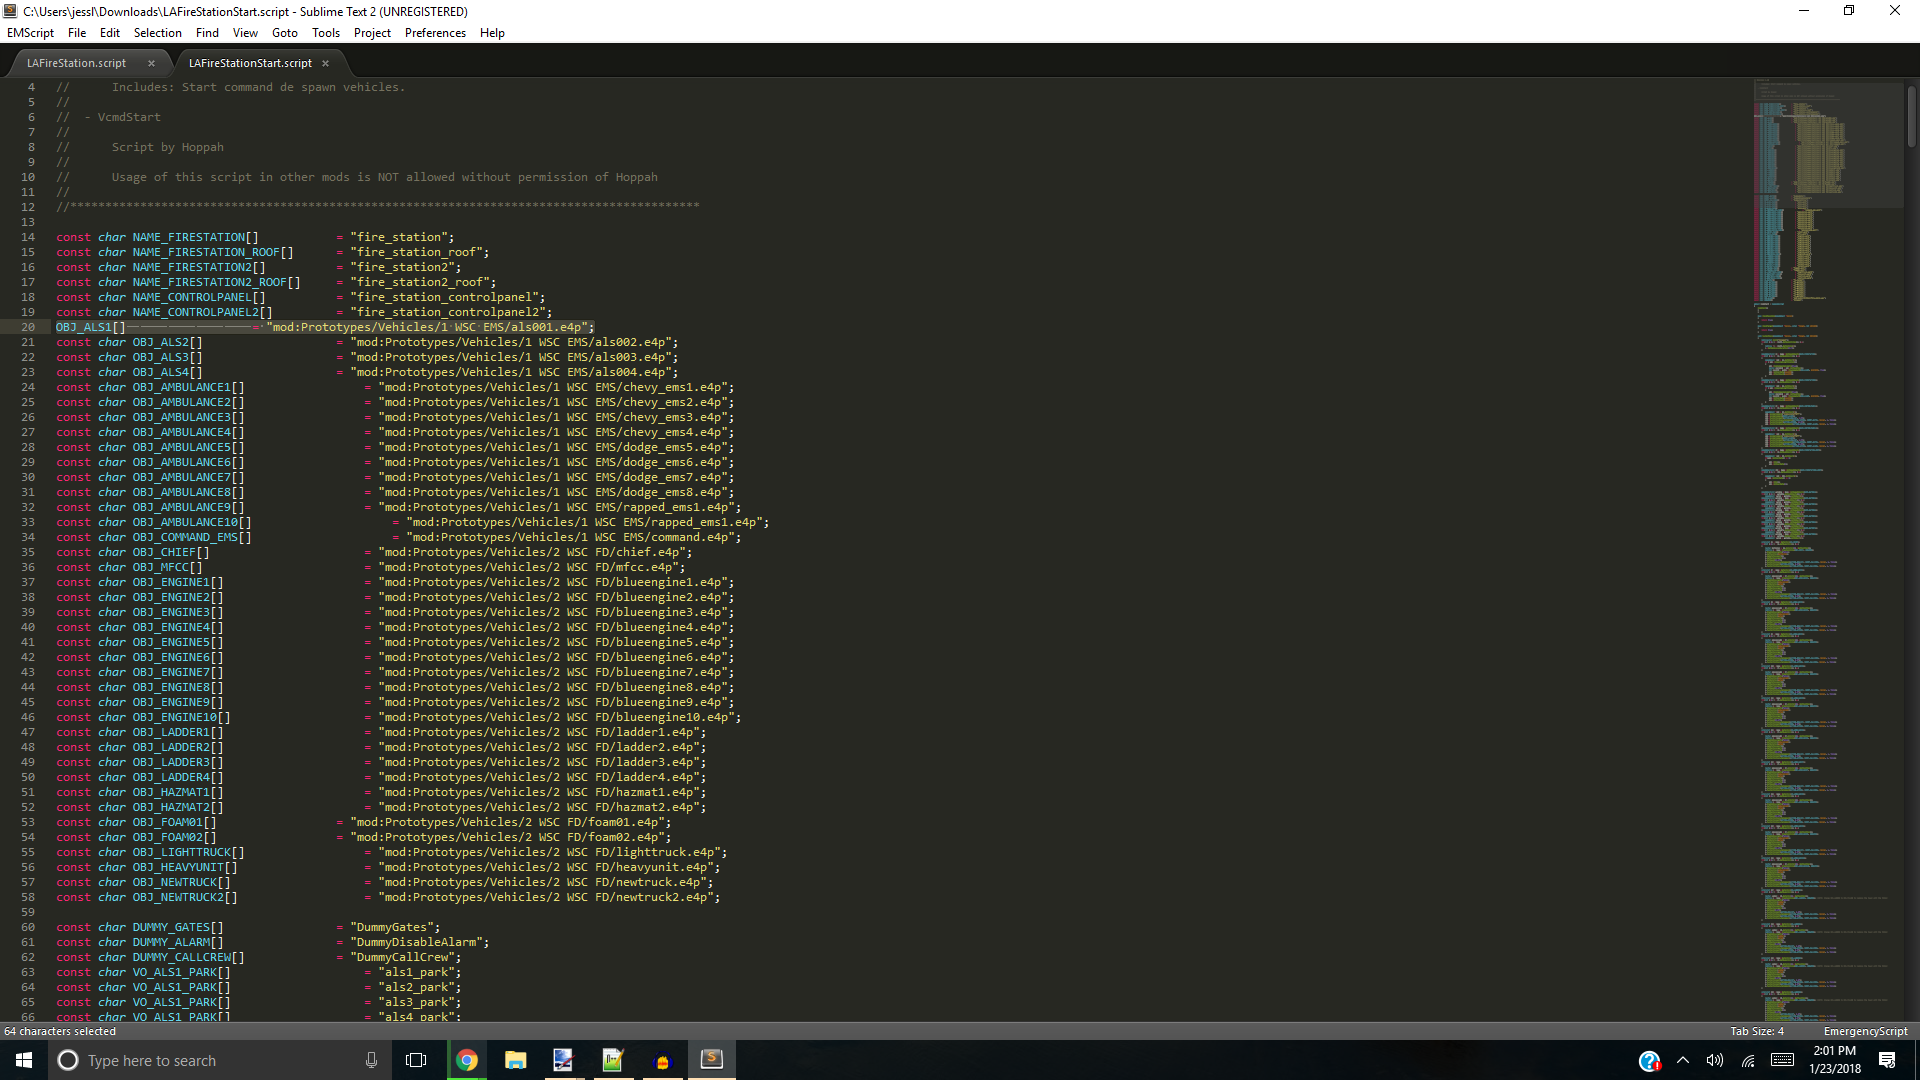Change Tab Size: 4 in status bar
Screen dimensions: 1920x1080
click(x=1757, y=1031)
